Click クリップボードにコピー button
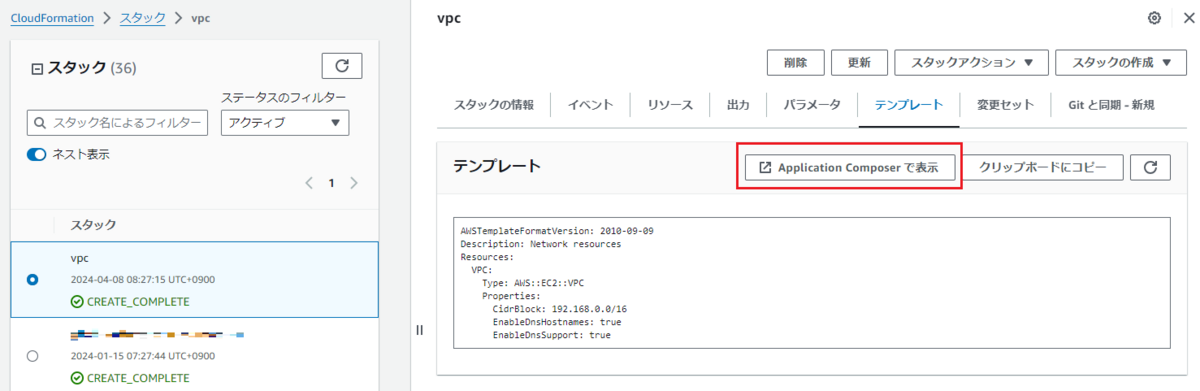 coord(1043,168)
